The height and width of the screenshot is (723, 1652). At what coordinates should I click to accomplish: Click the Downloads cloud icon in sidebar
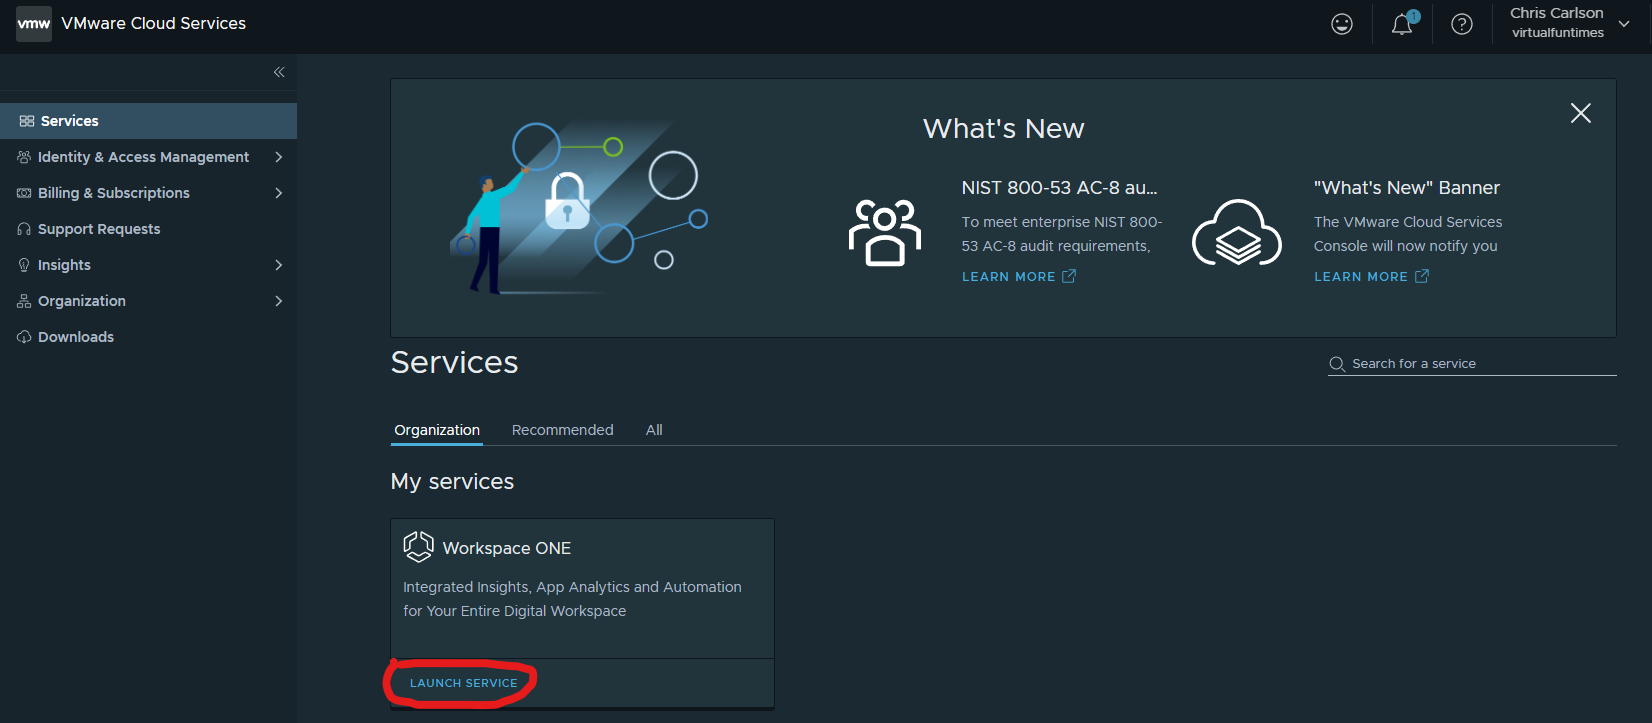coord(24,337)
